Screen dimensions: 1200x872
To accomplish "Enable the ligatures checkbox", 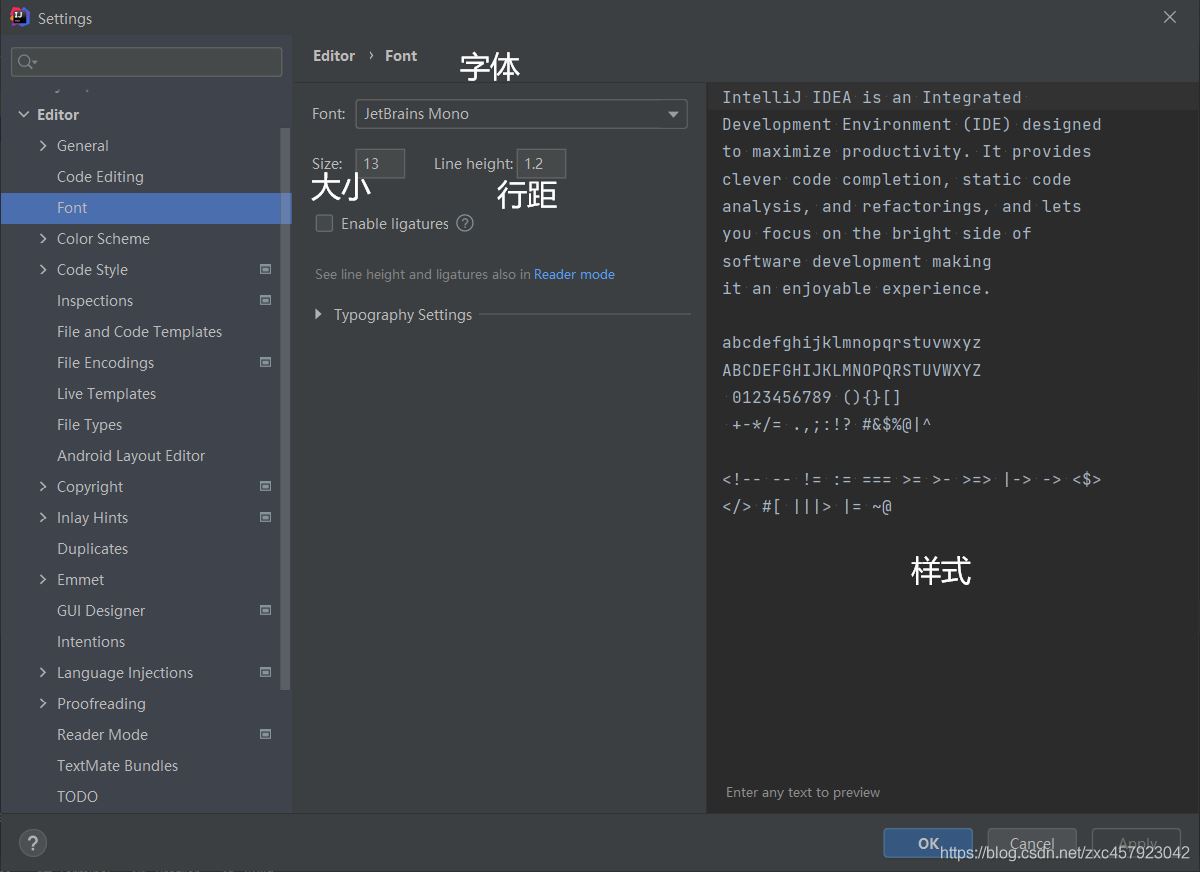I will coord(324,223).
